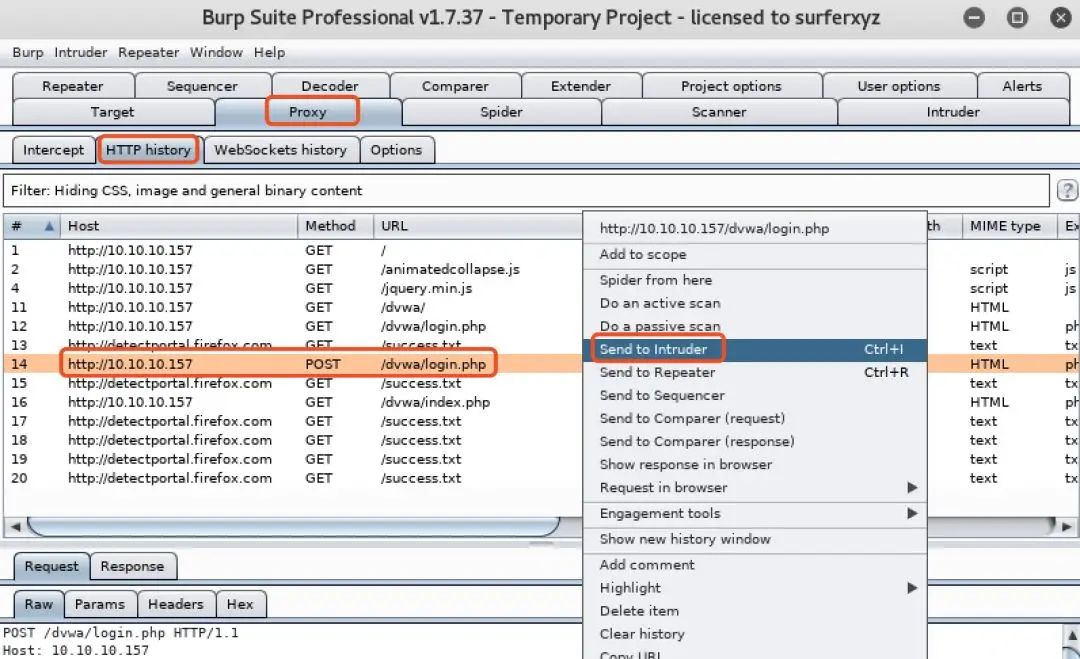1080x659 pixels.
Task: Click the left arrow of horizontal scrollbar
Action: (15, 527)
